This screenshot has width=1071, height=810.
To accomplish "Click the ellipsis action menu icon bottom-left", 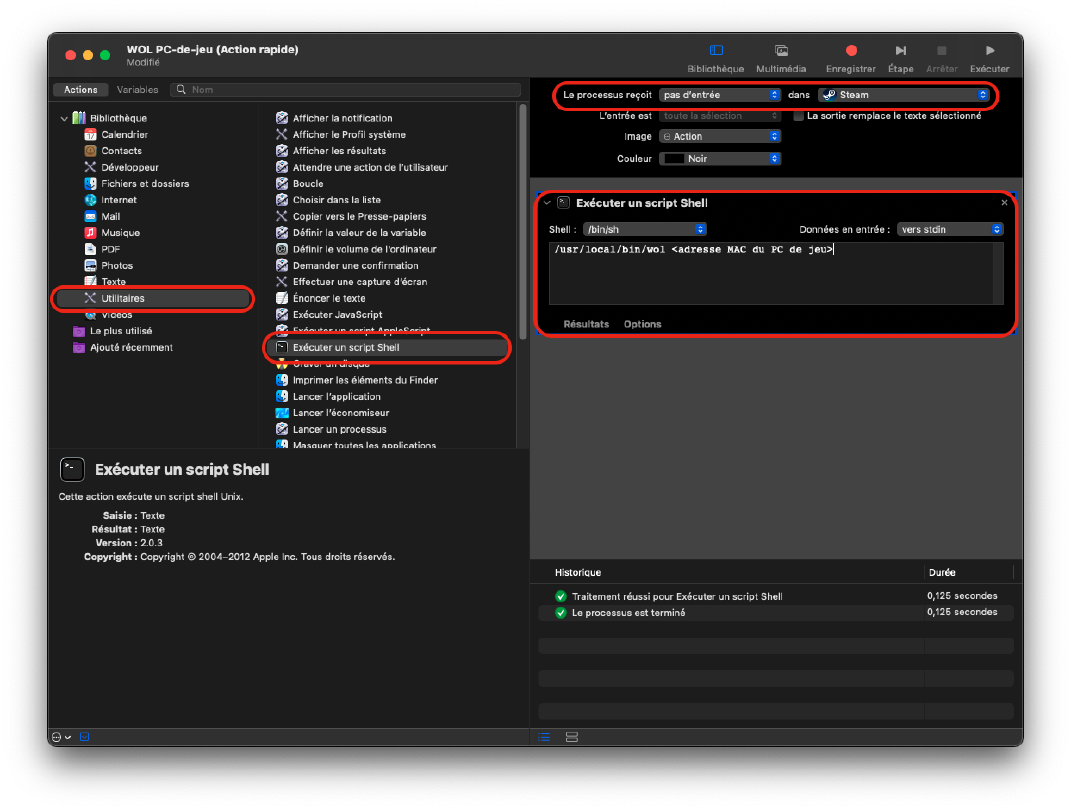I will coord(58,737).
